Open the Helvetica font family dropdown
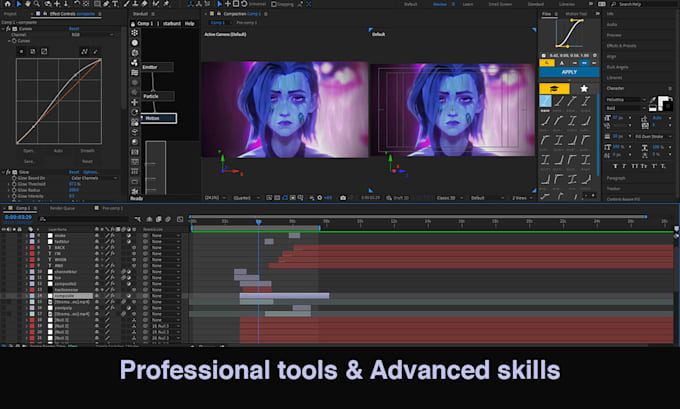This screenshot has width=680, height=409. [x=625, y=100]
